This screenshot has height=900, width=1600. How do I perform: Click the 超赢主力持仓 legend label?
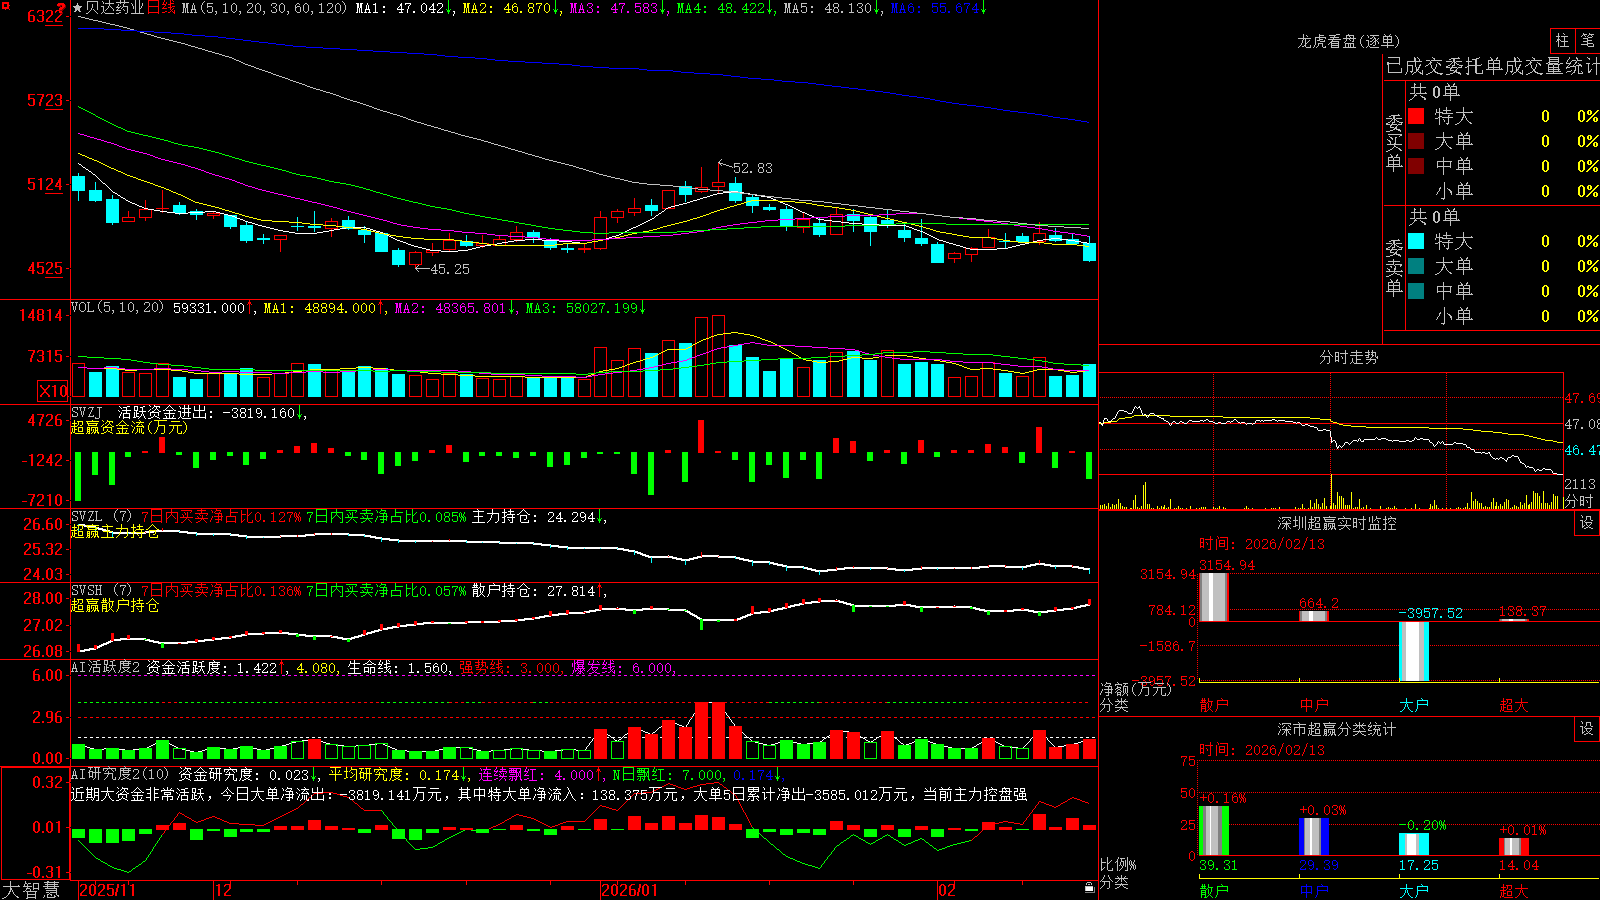[115, 531]
